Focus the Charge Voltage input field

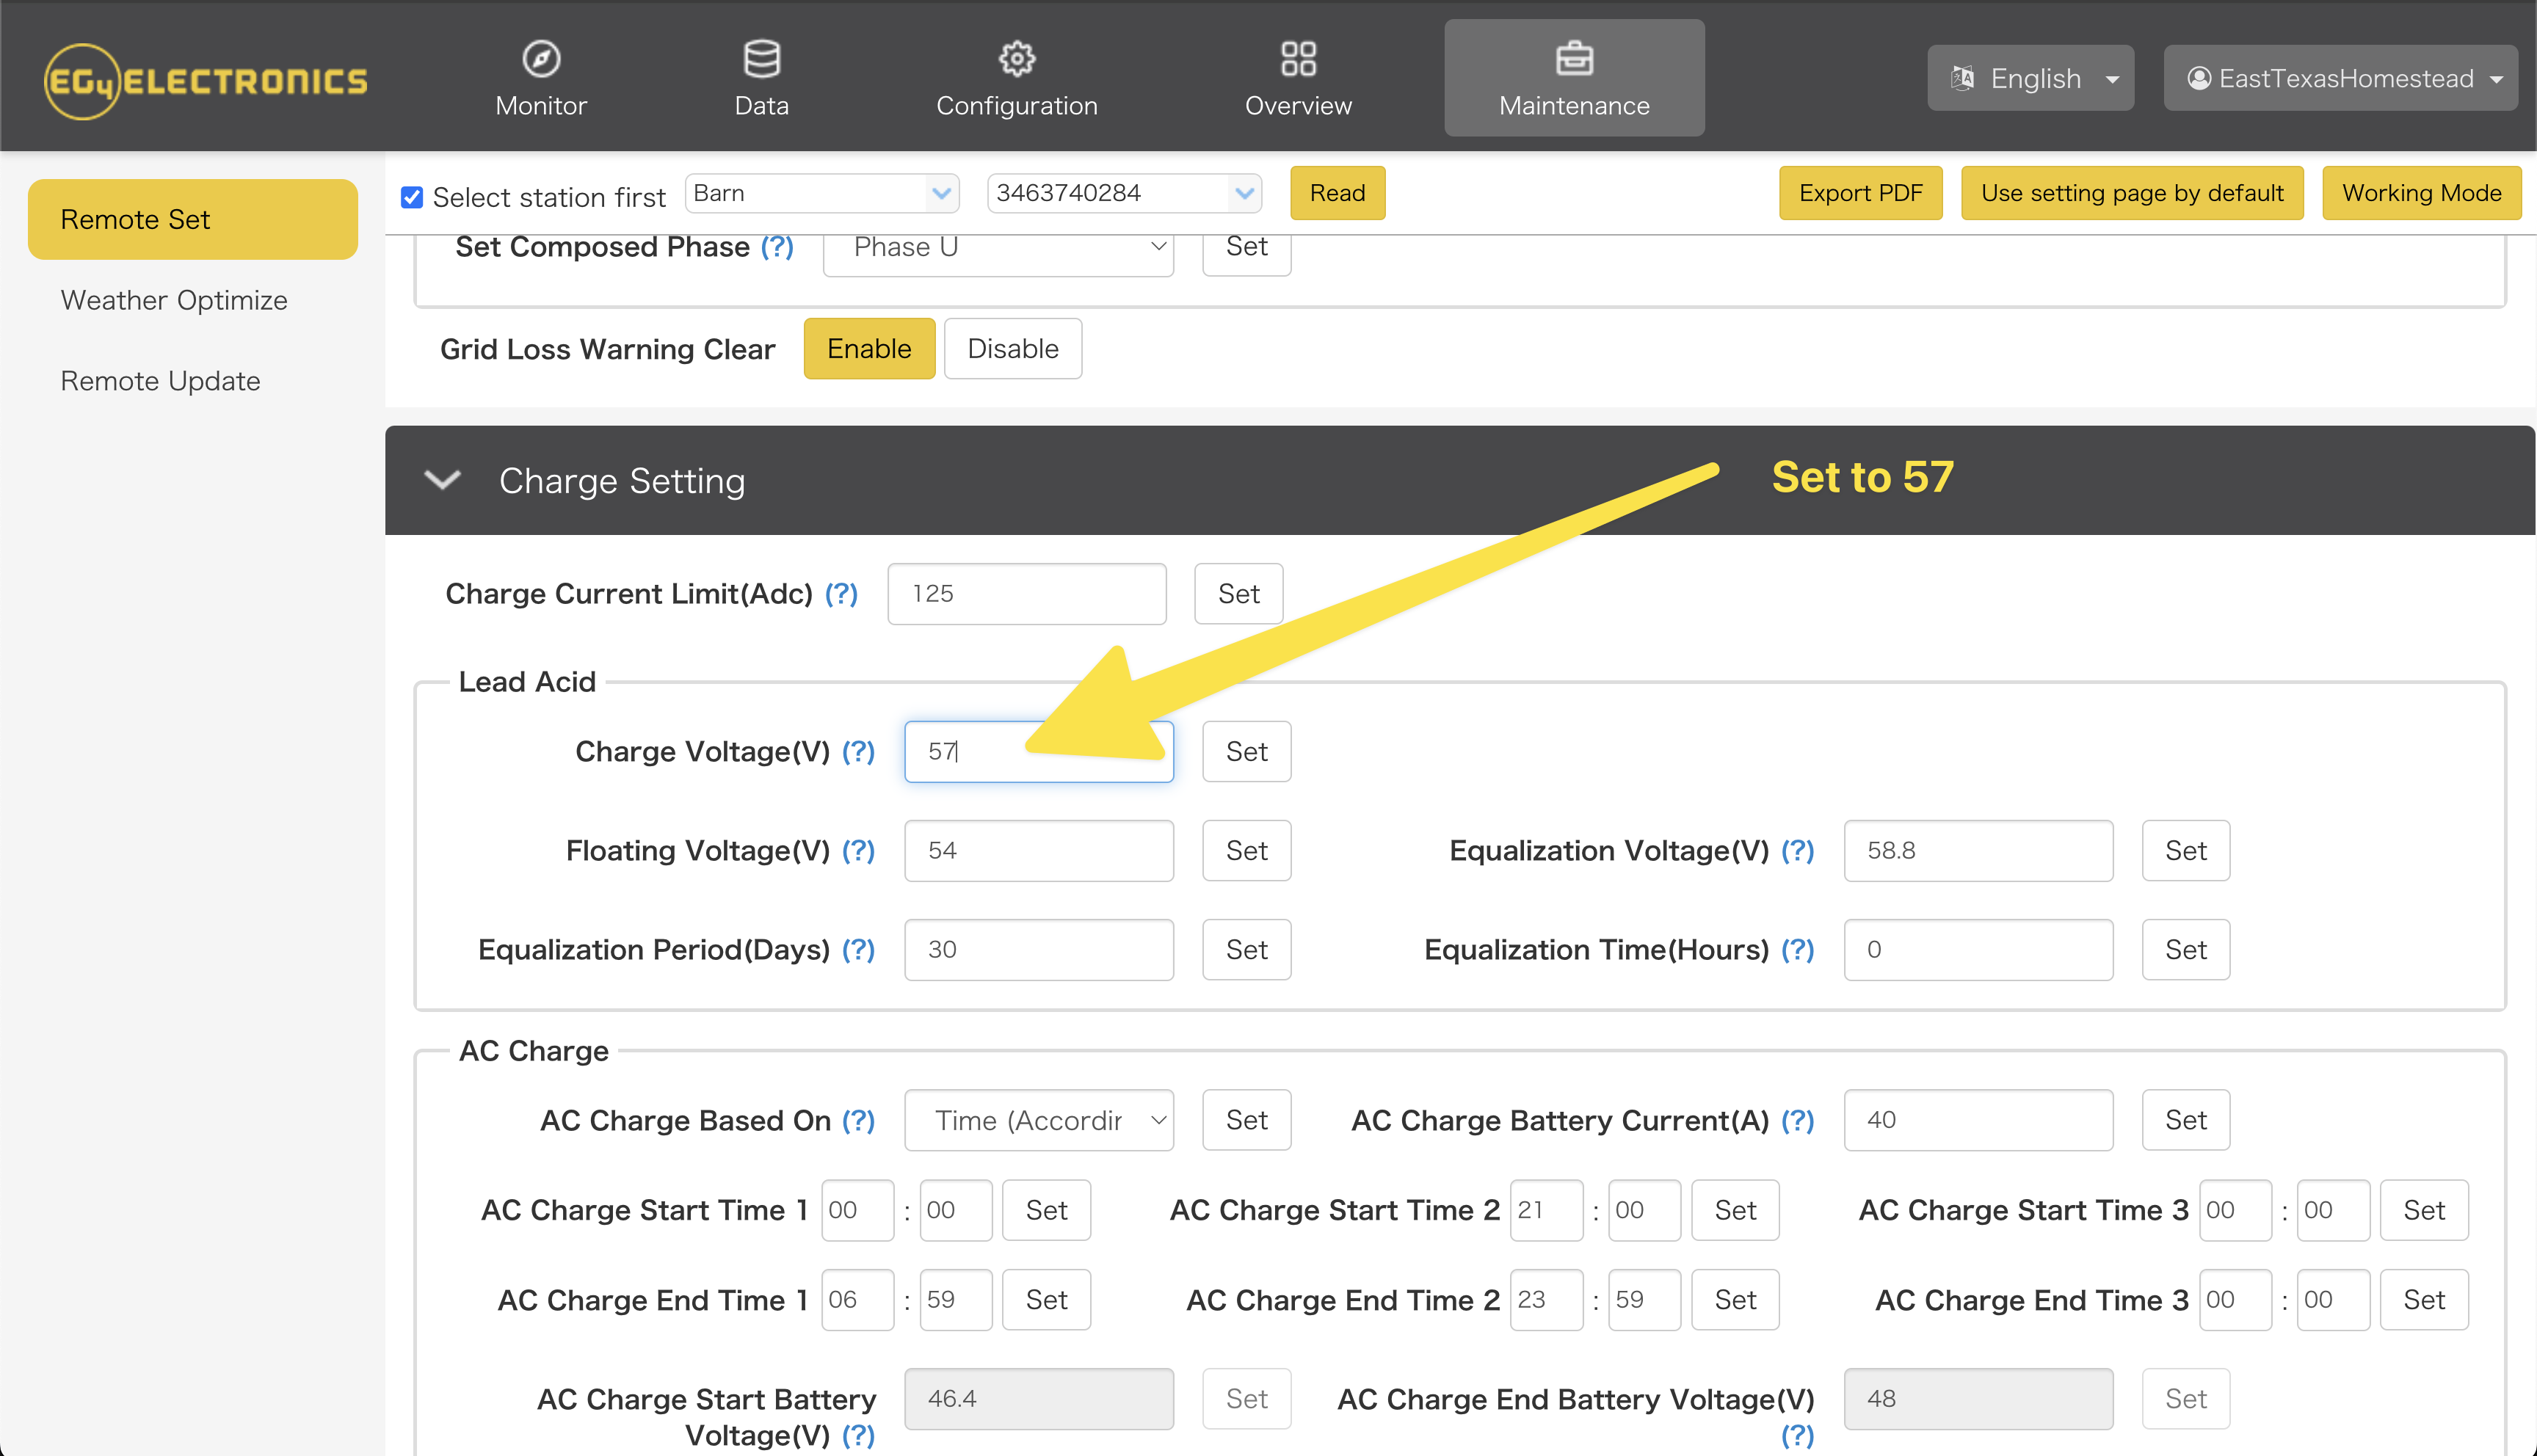coord(1038,751)
